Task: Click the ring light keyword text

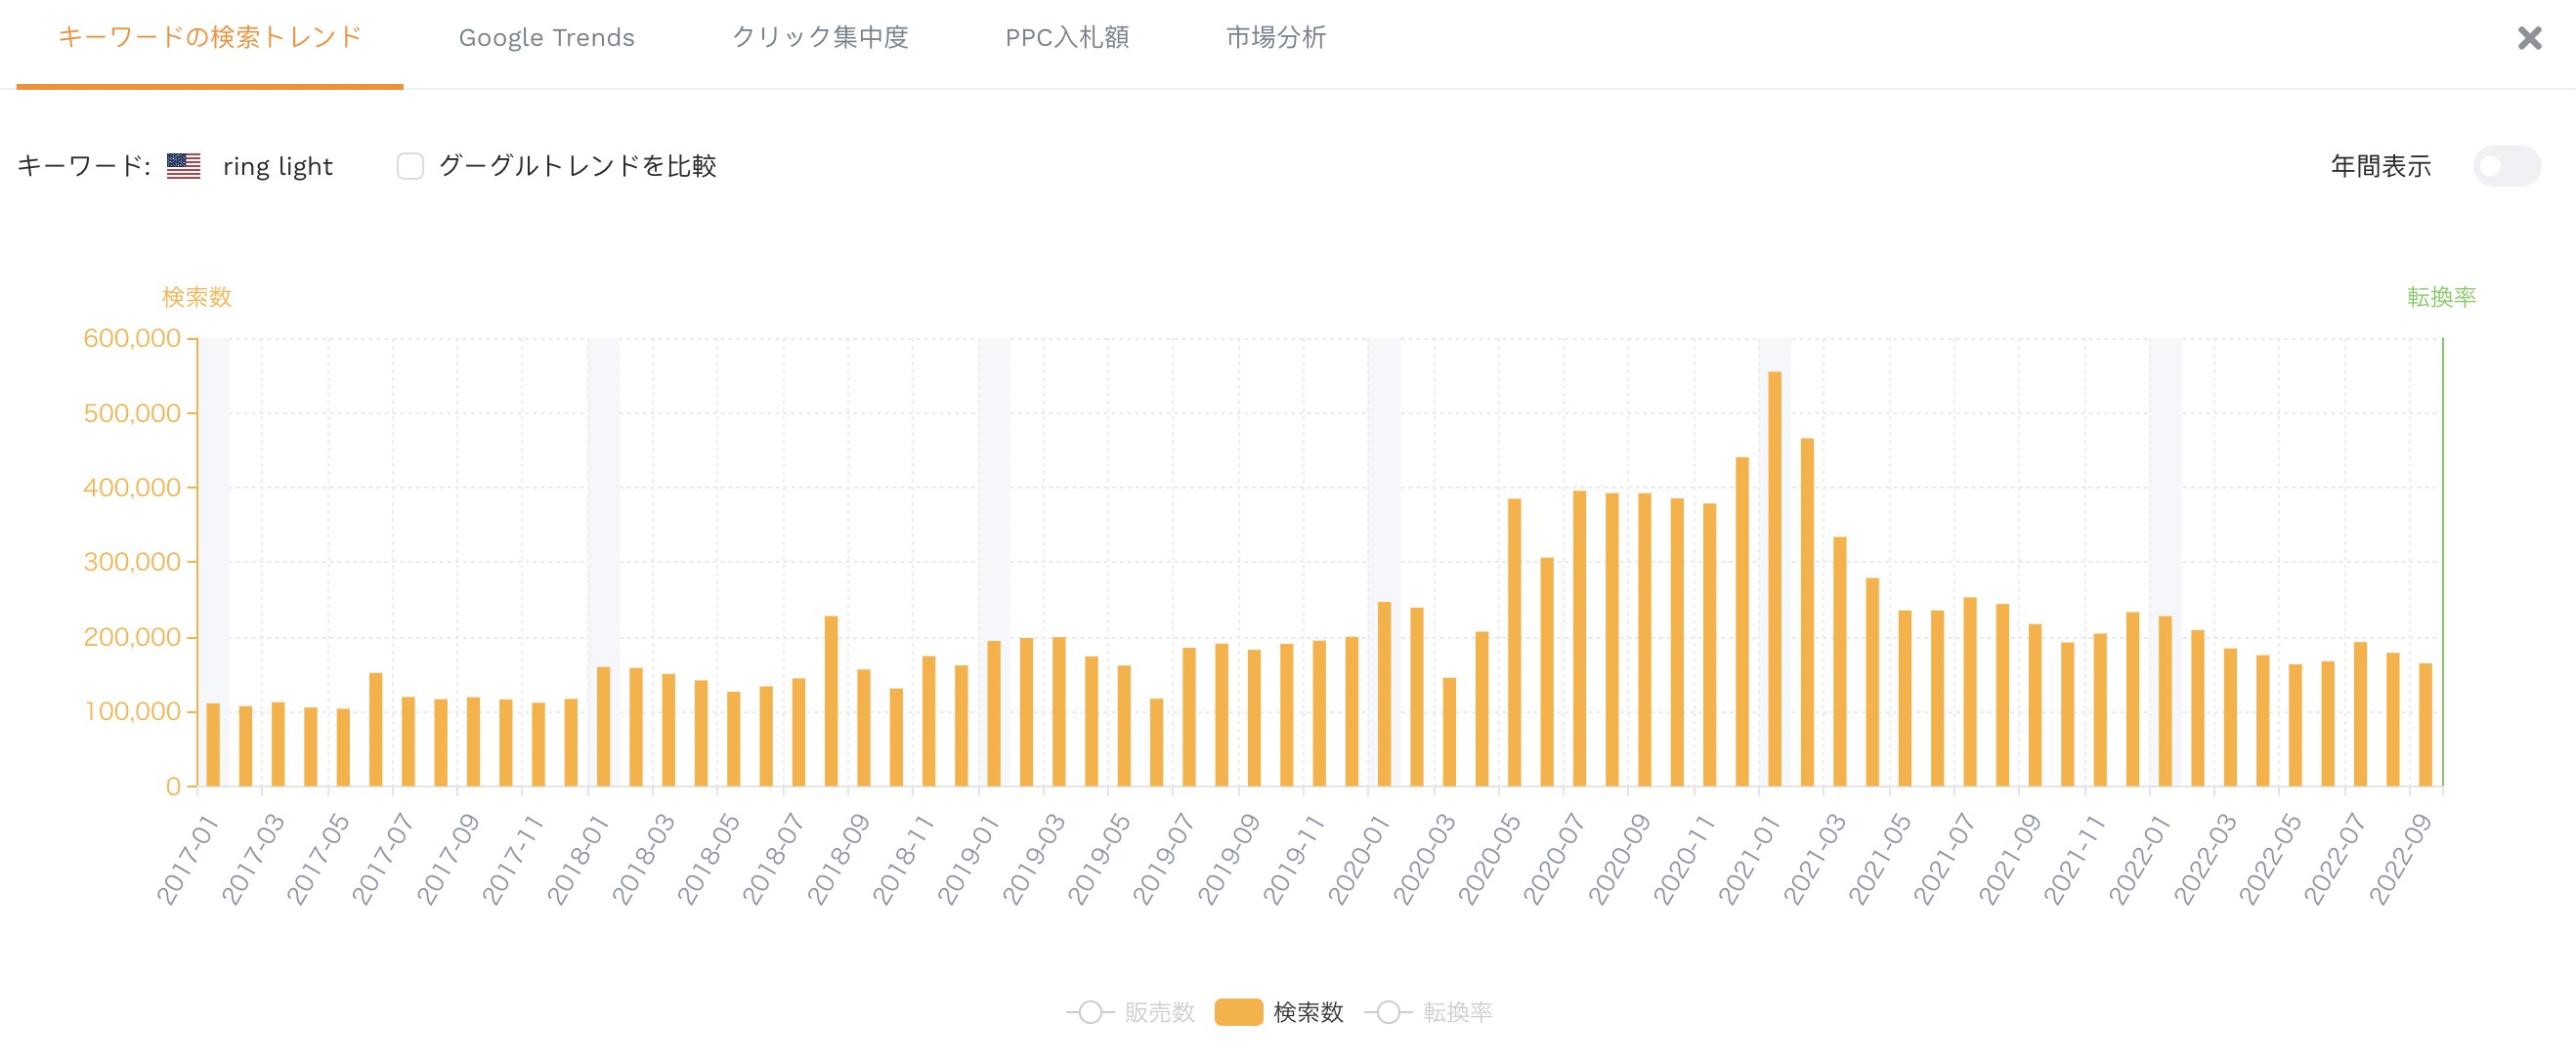Action: (277, 166)
